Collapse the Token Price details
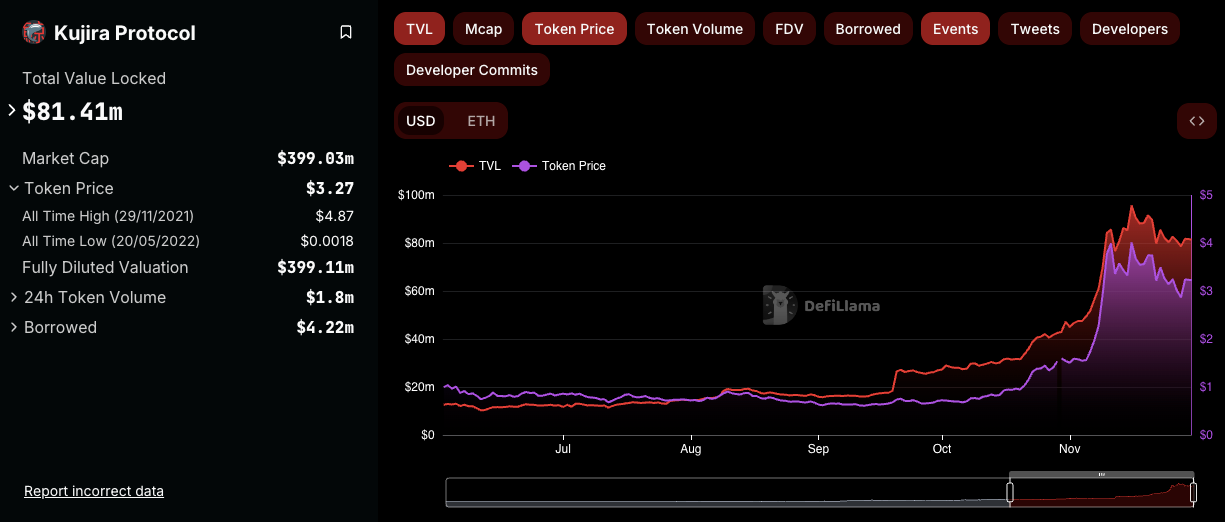 click(14, 188)
